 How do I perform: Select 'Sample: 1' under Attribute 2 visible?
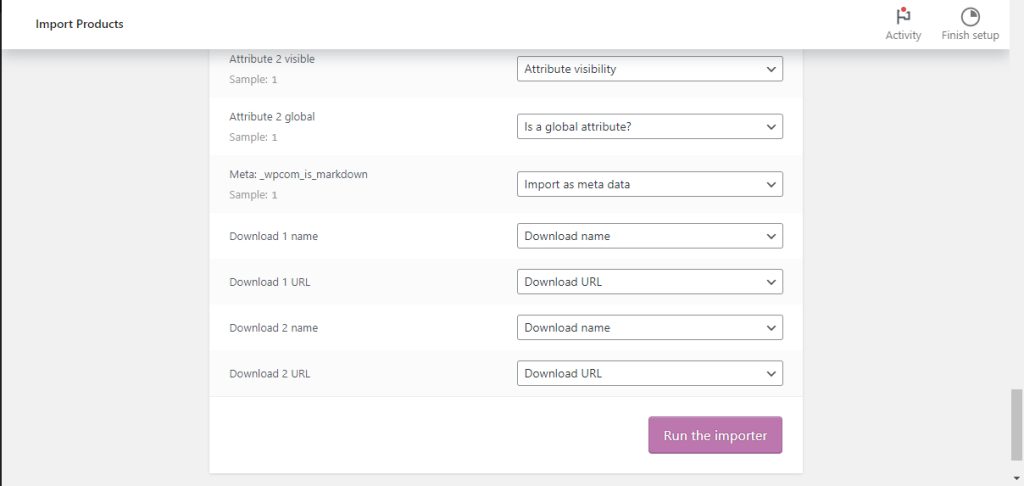click(253, 80)
